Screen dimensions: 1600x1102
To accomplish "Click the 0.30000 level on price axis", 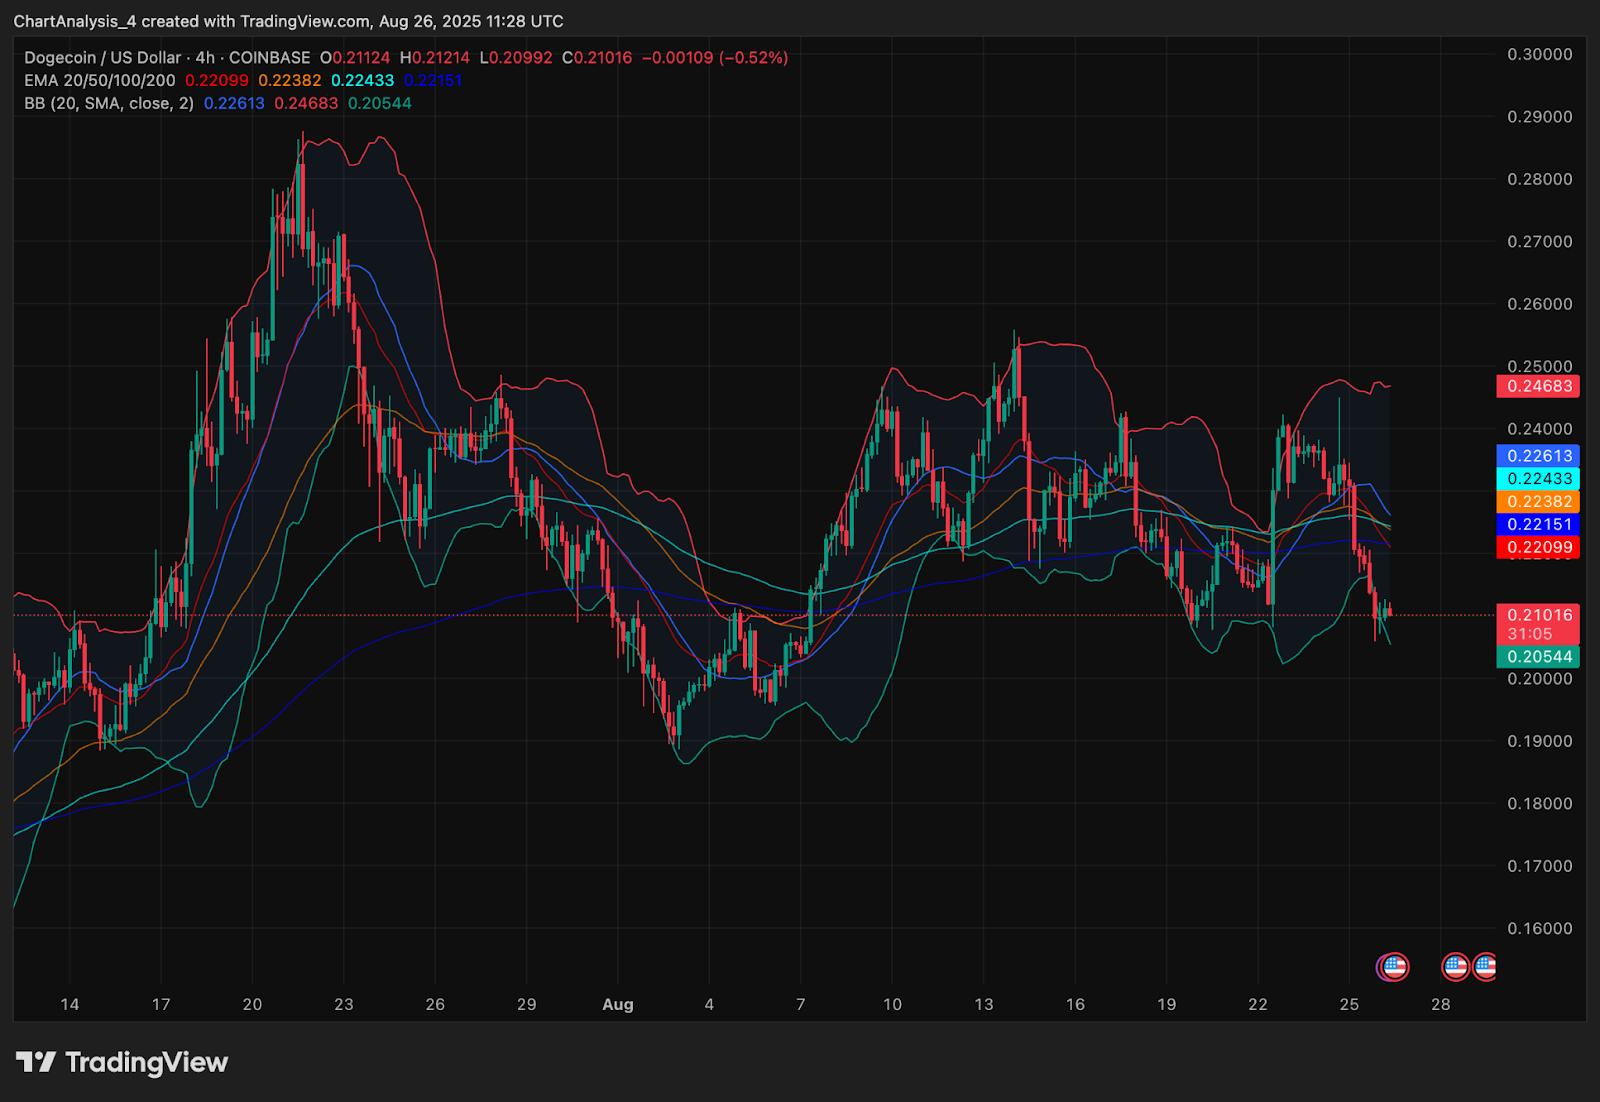I will tap(1540, 54).
